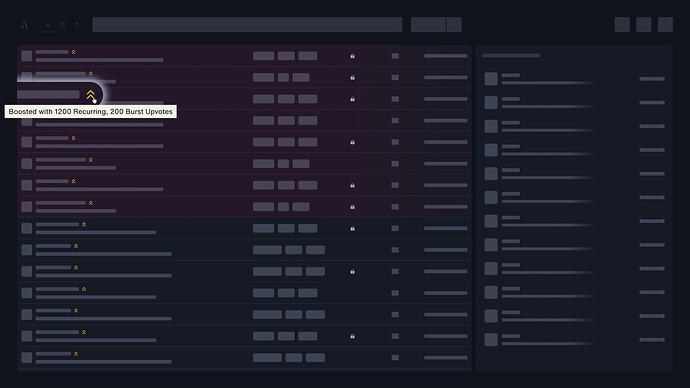Click the first row's avatar thumbnail

pos(27,56)
